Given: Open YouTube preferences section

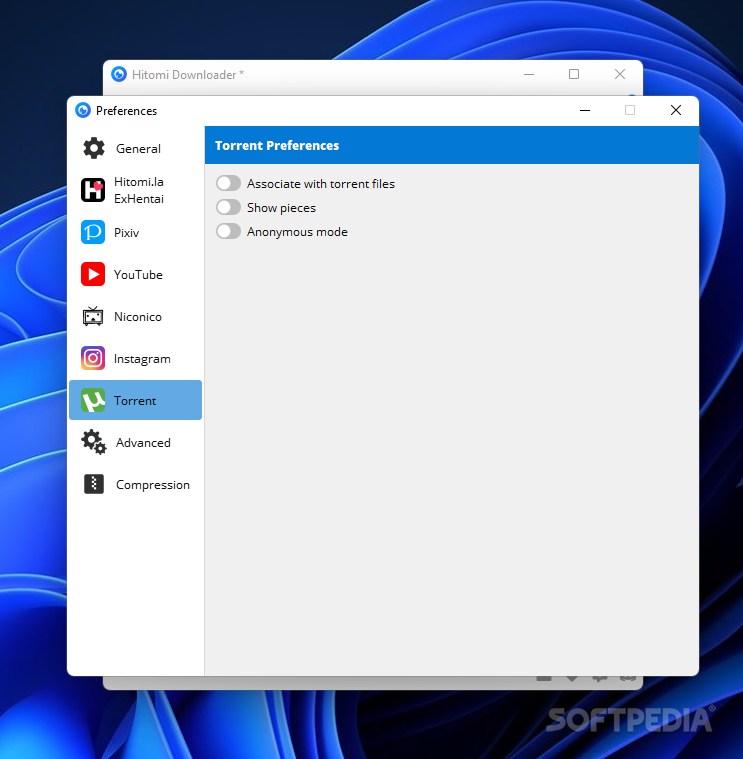Looking at the screenshot, I should point(136,274).
